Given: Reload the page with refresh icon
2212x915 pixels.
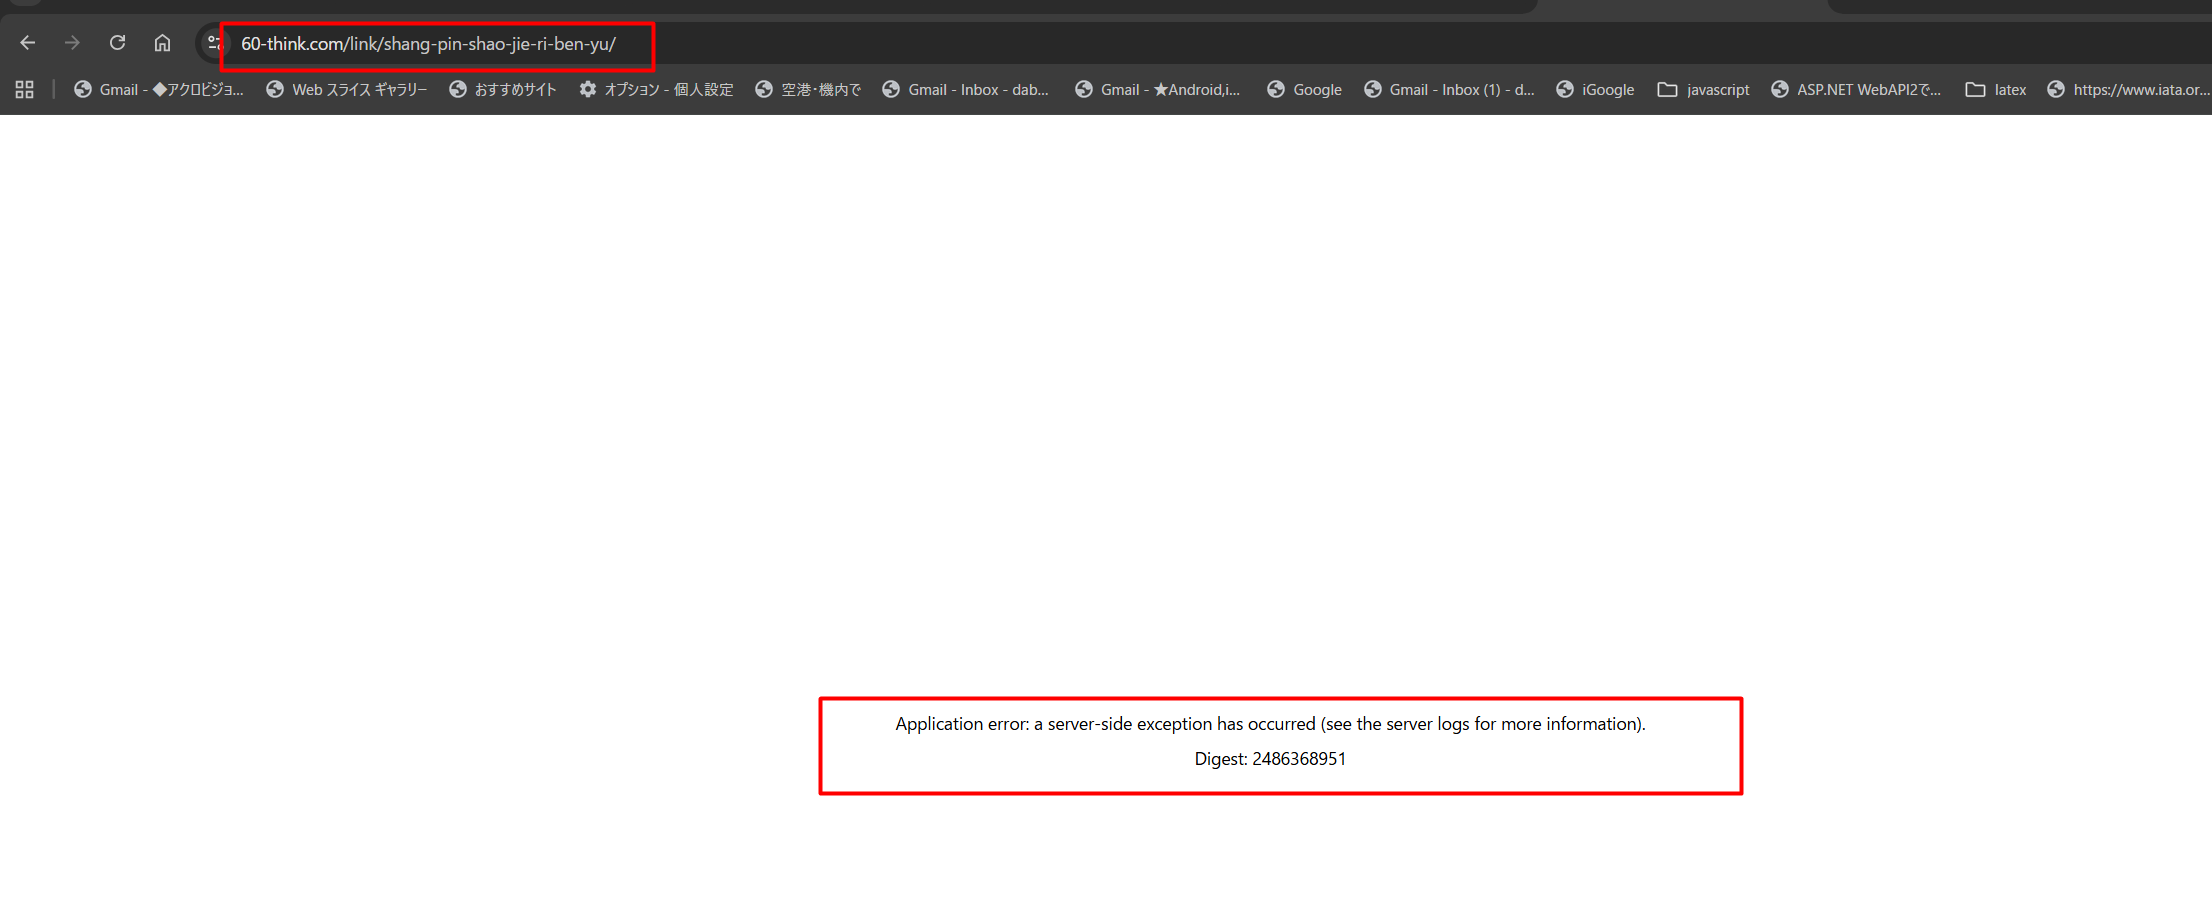Looking at the screenshot, I should click(117, 43).
